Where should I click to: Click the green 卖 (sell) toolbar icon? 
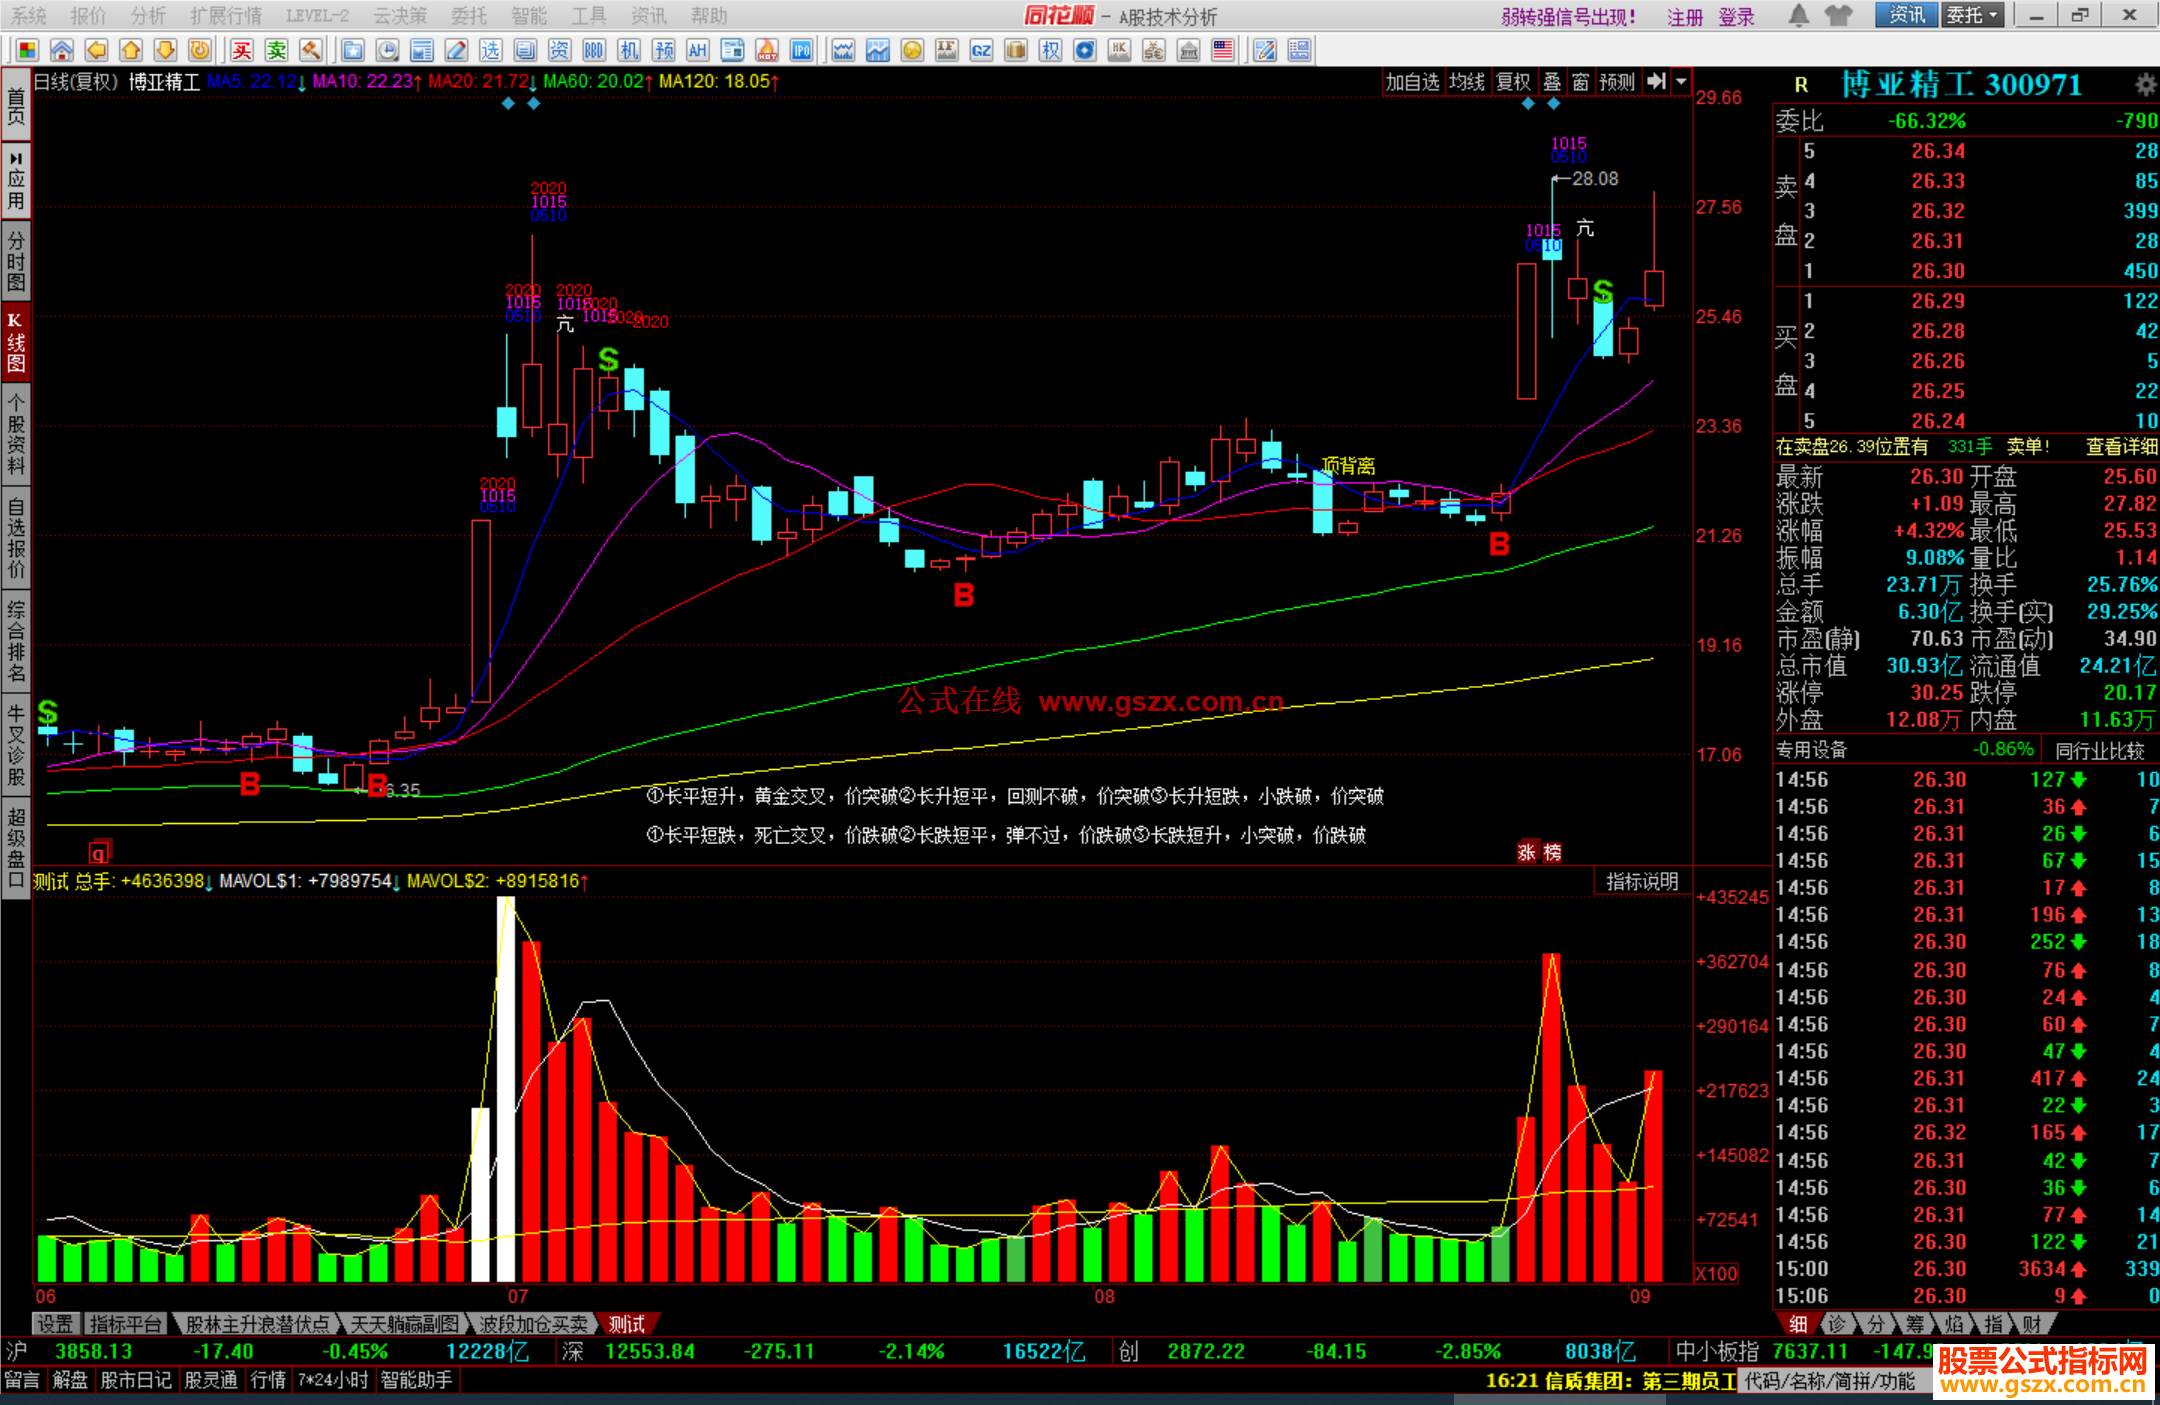(277, 50)
